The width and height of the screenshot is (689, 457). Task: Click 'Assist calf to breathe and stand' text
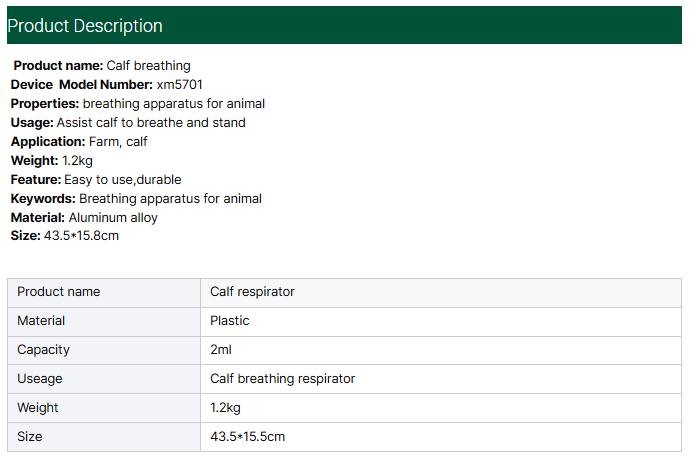tap(151, 123)
